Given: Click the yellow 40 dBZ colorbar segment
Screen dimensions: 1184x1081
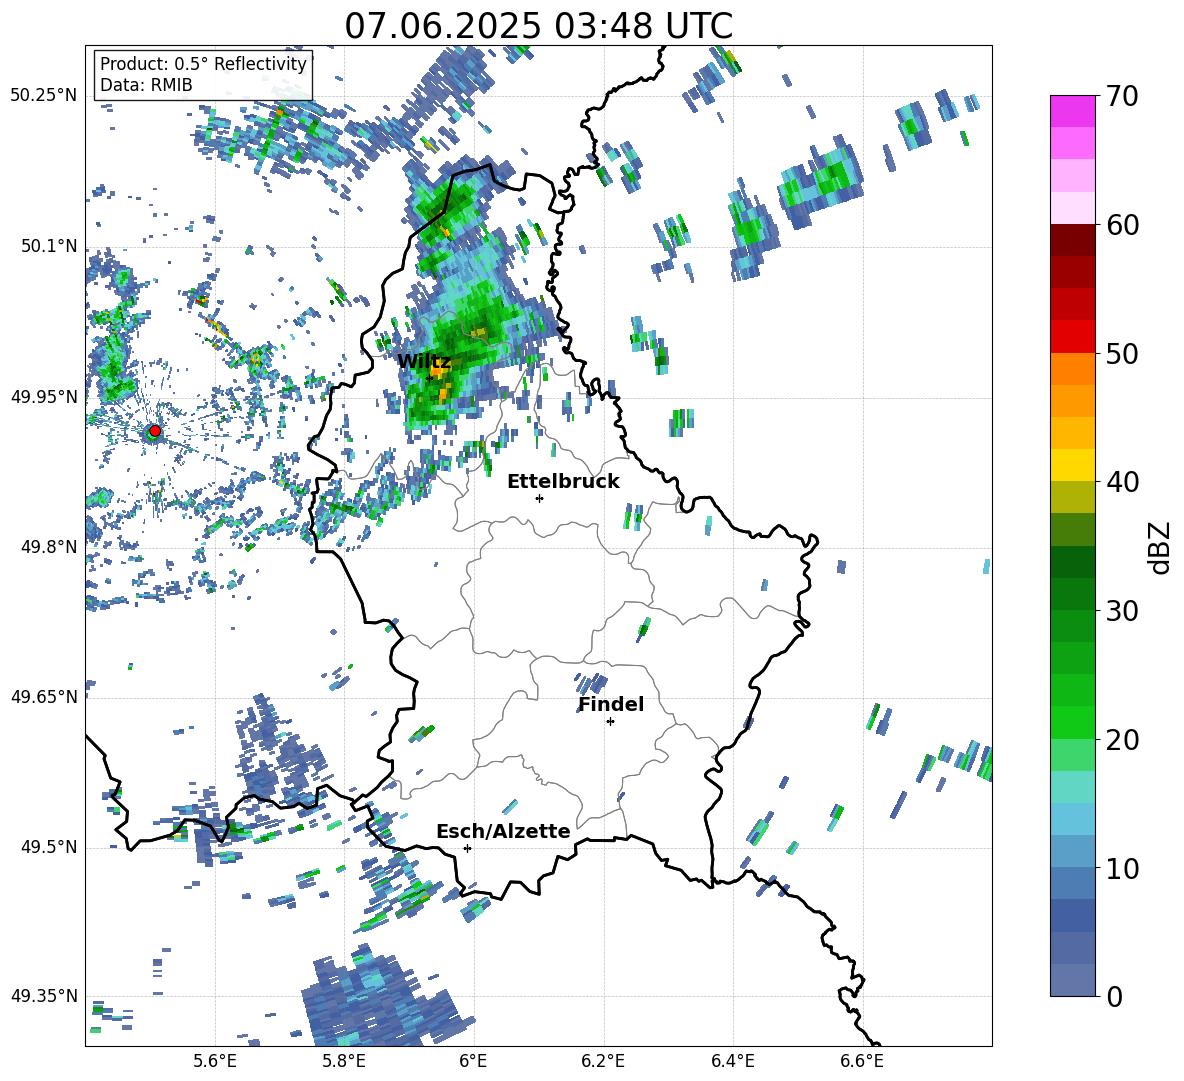Looking at the screenshot, I should [x=1072, y=465].
